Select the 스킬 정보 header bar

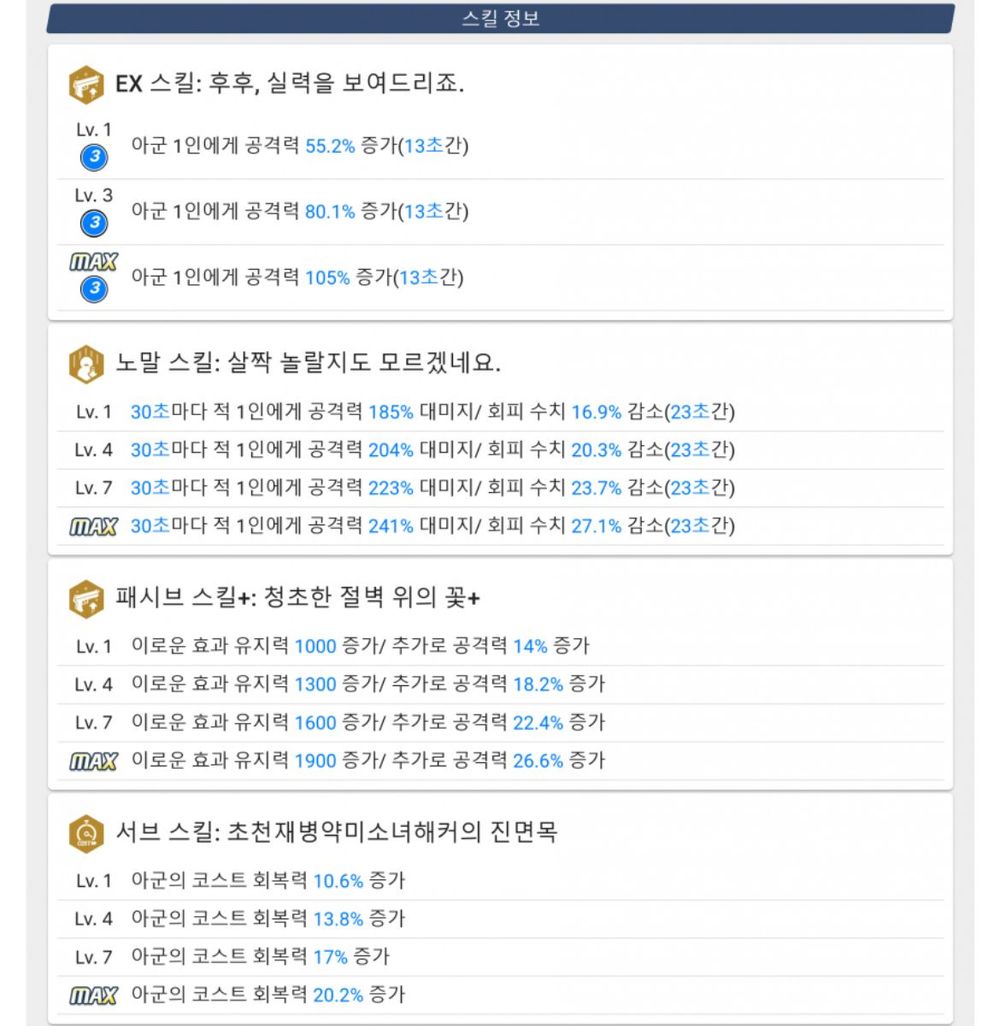pyautogui.click(x=500, y=18)
